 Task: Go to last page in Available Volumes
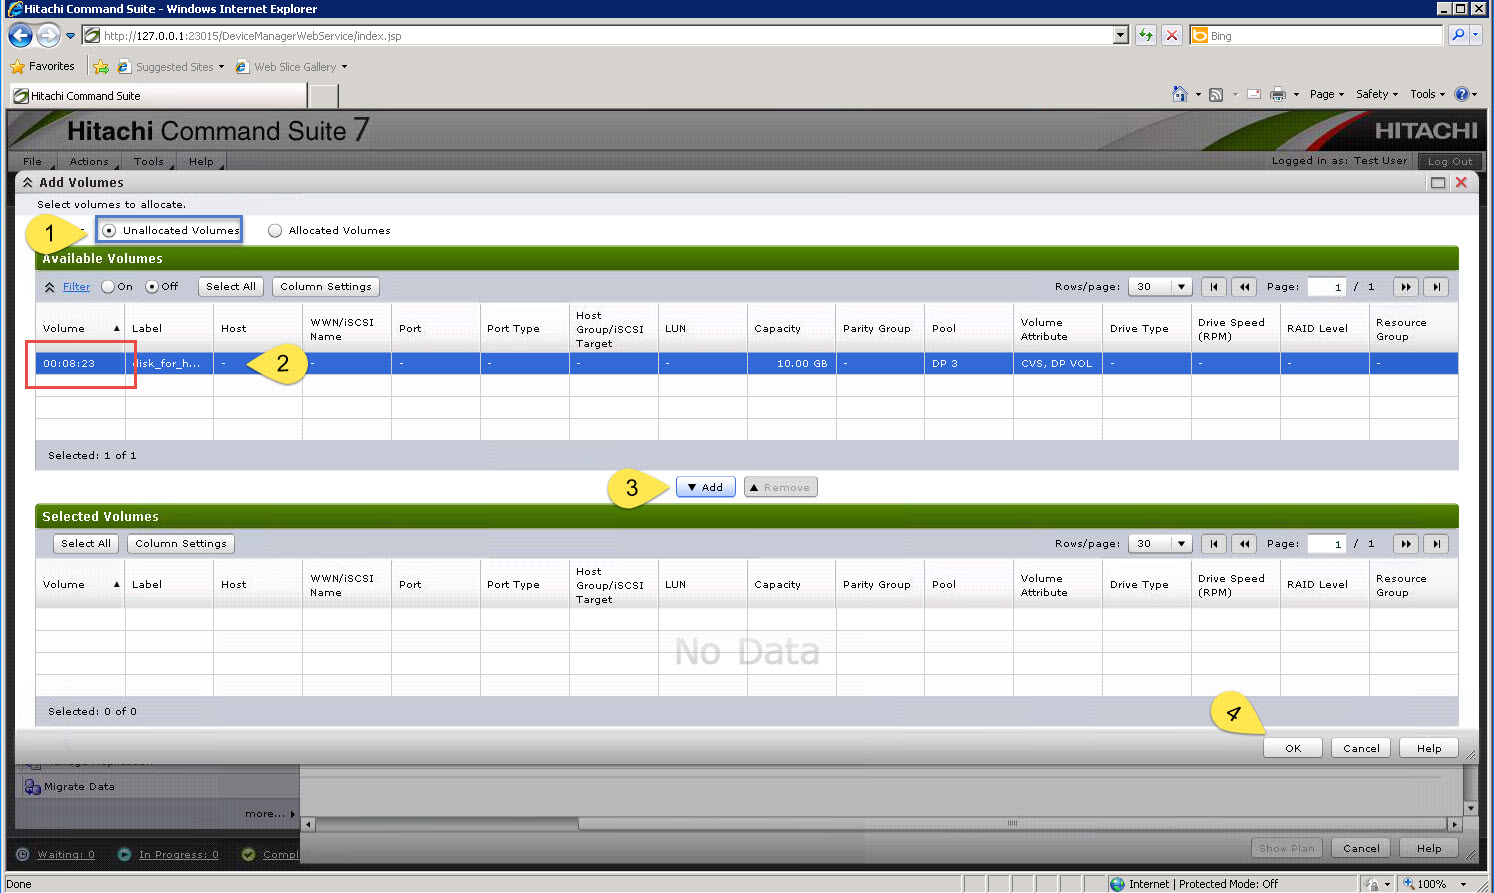tap(1436, 286)
